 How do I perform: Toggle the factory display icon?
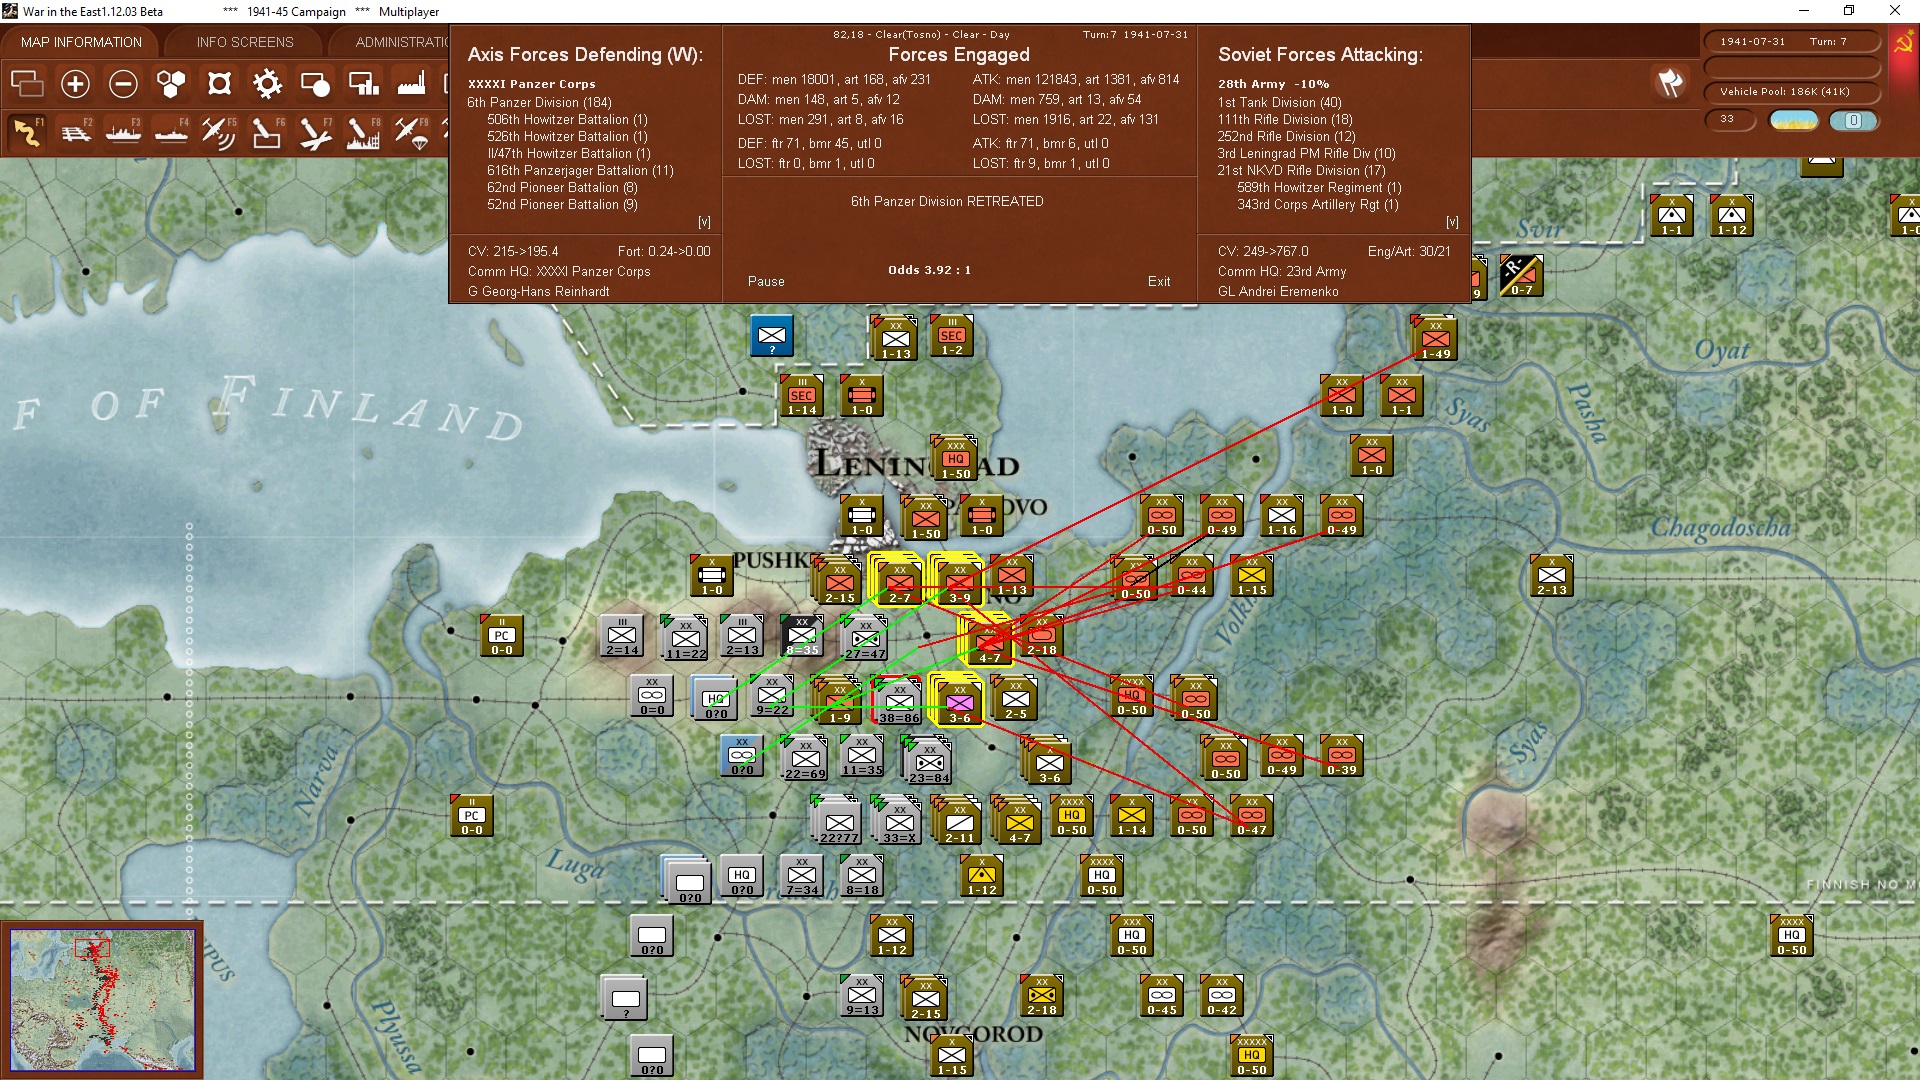pyautogui.click(x=411, y=84)
